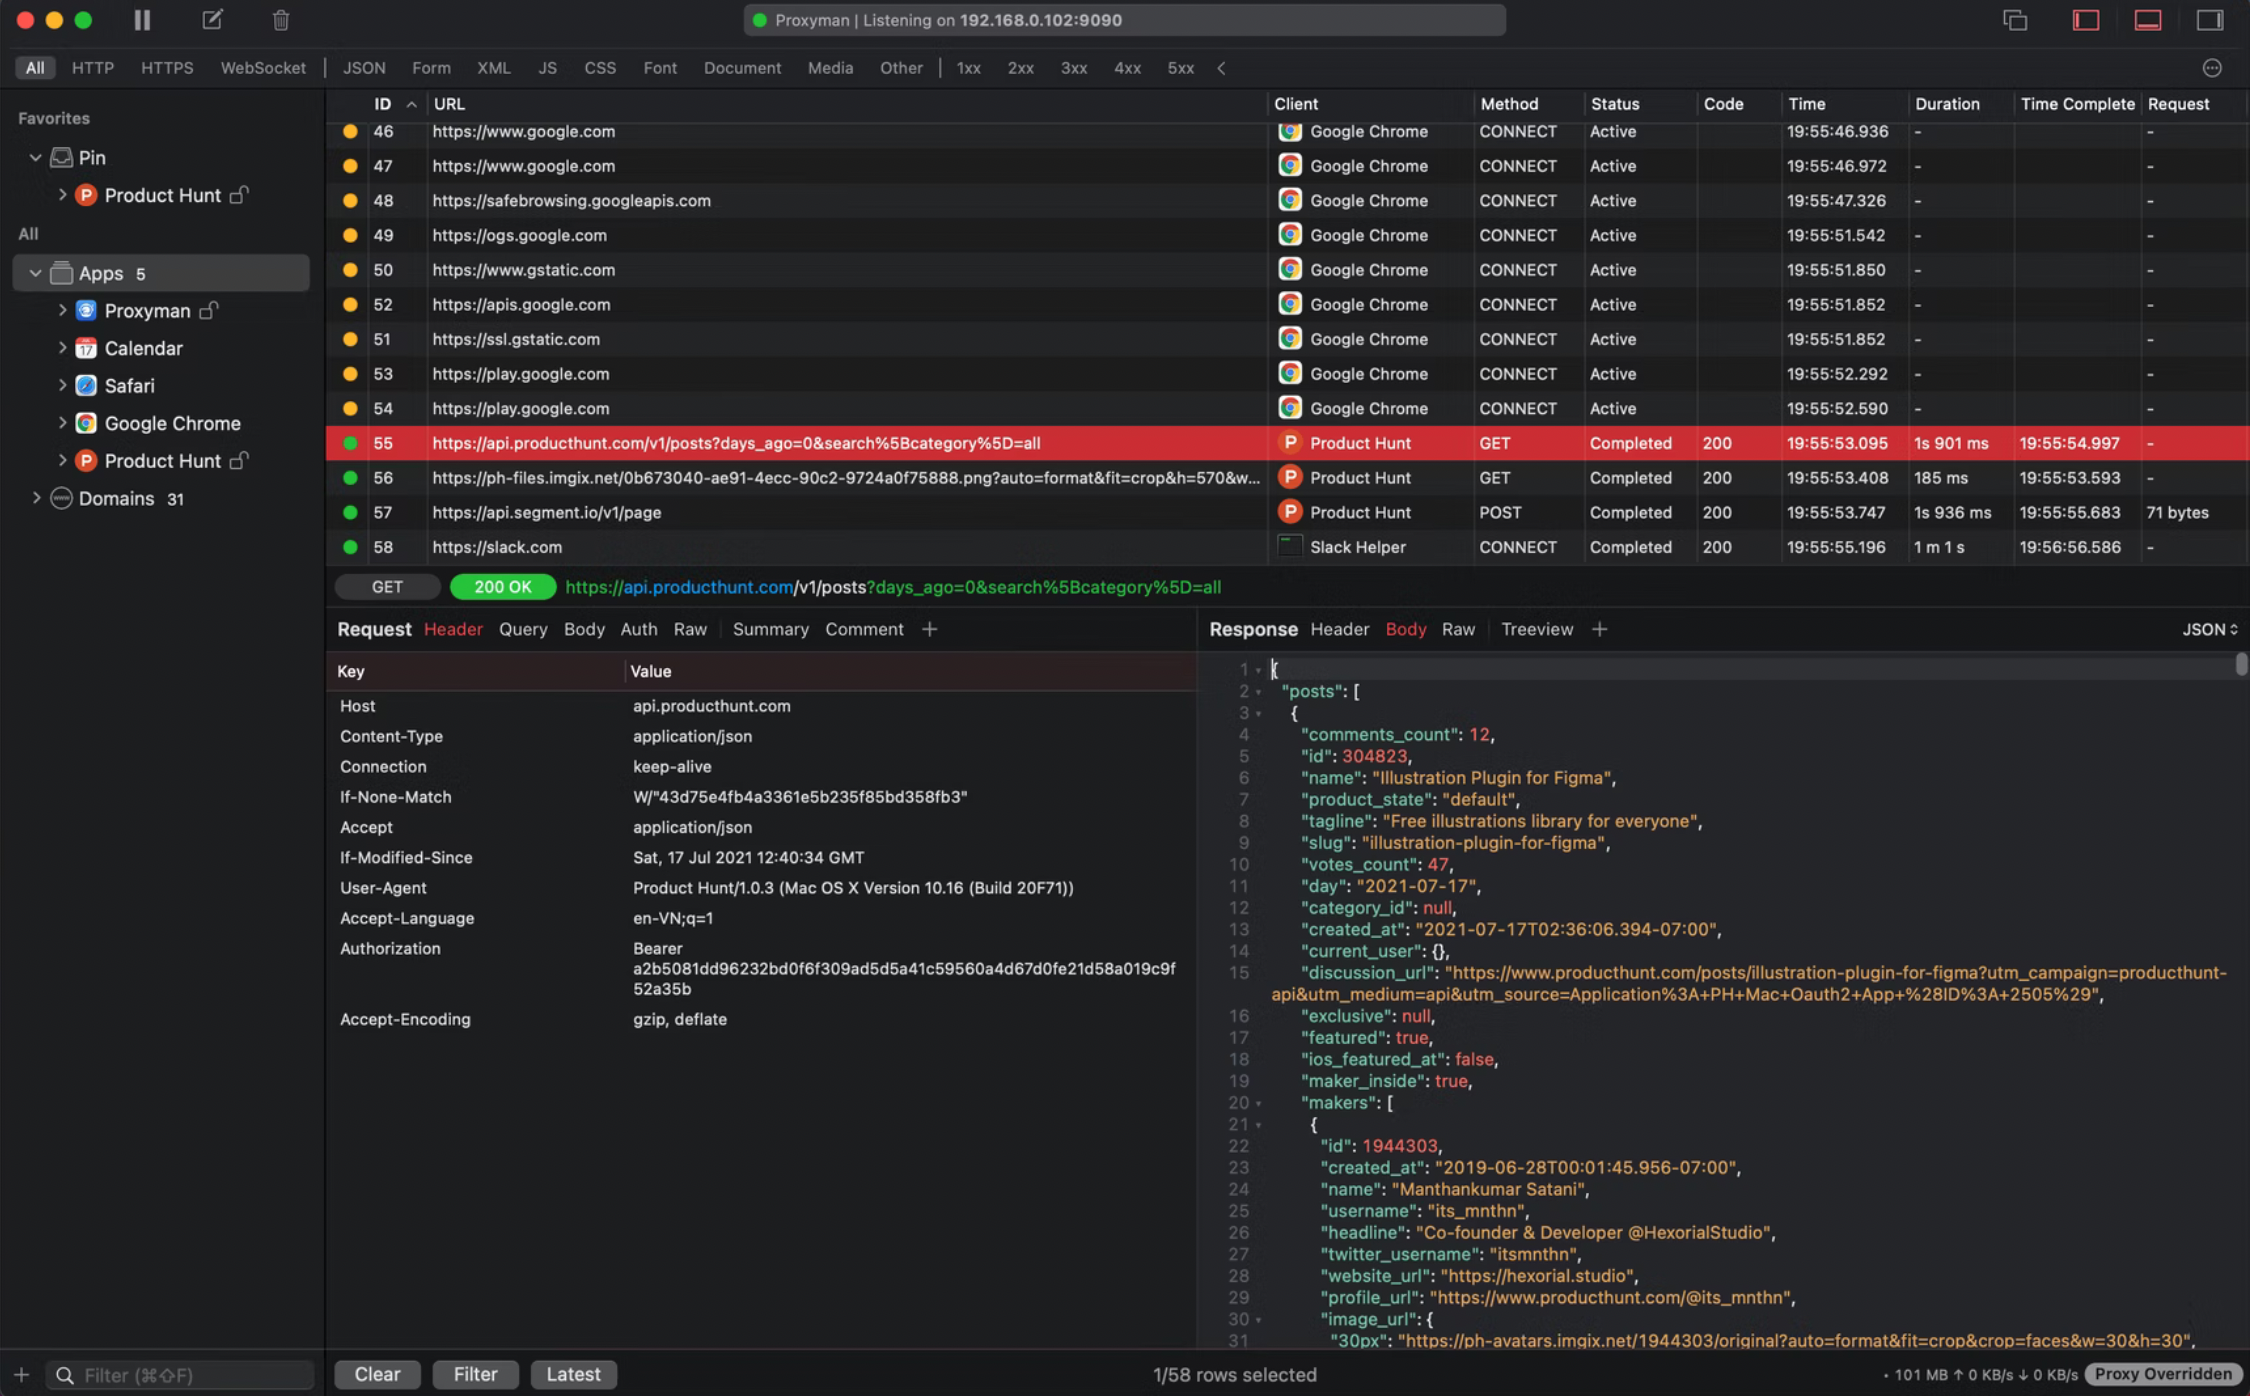Click Chrome client icon in row 48

1290,200
